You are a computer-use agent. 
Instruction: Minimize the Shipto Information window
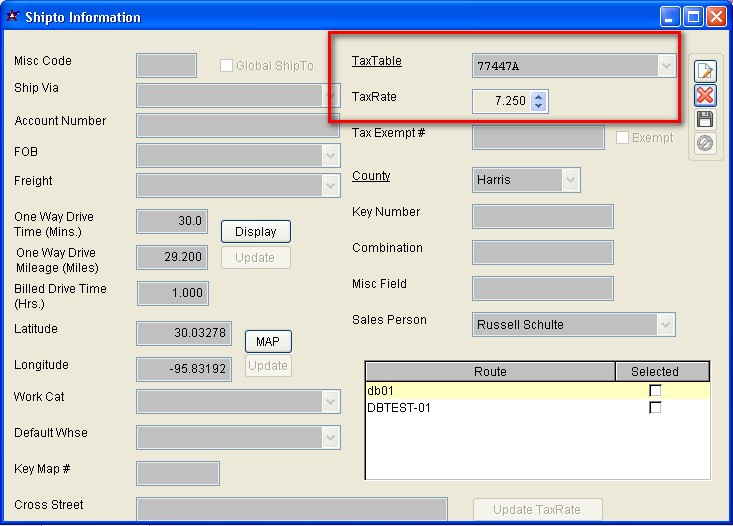[x=670, y=17]
